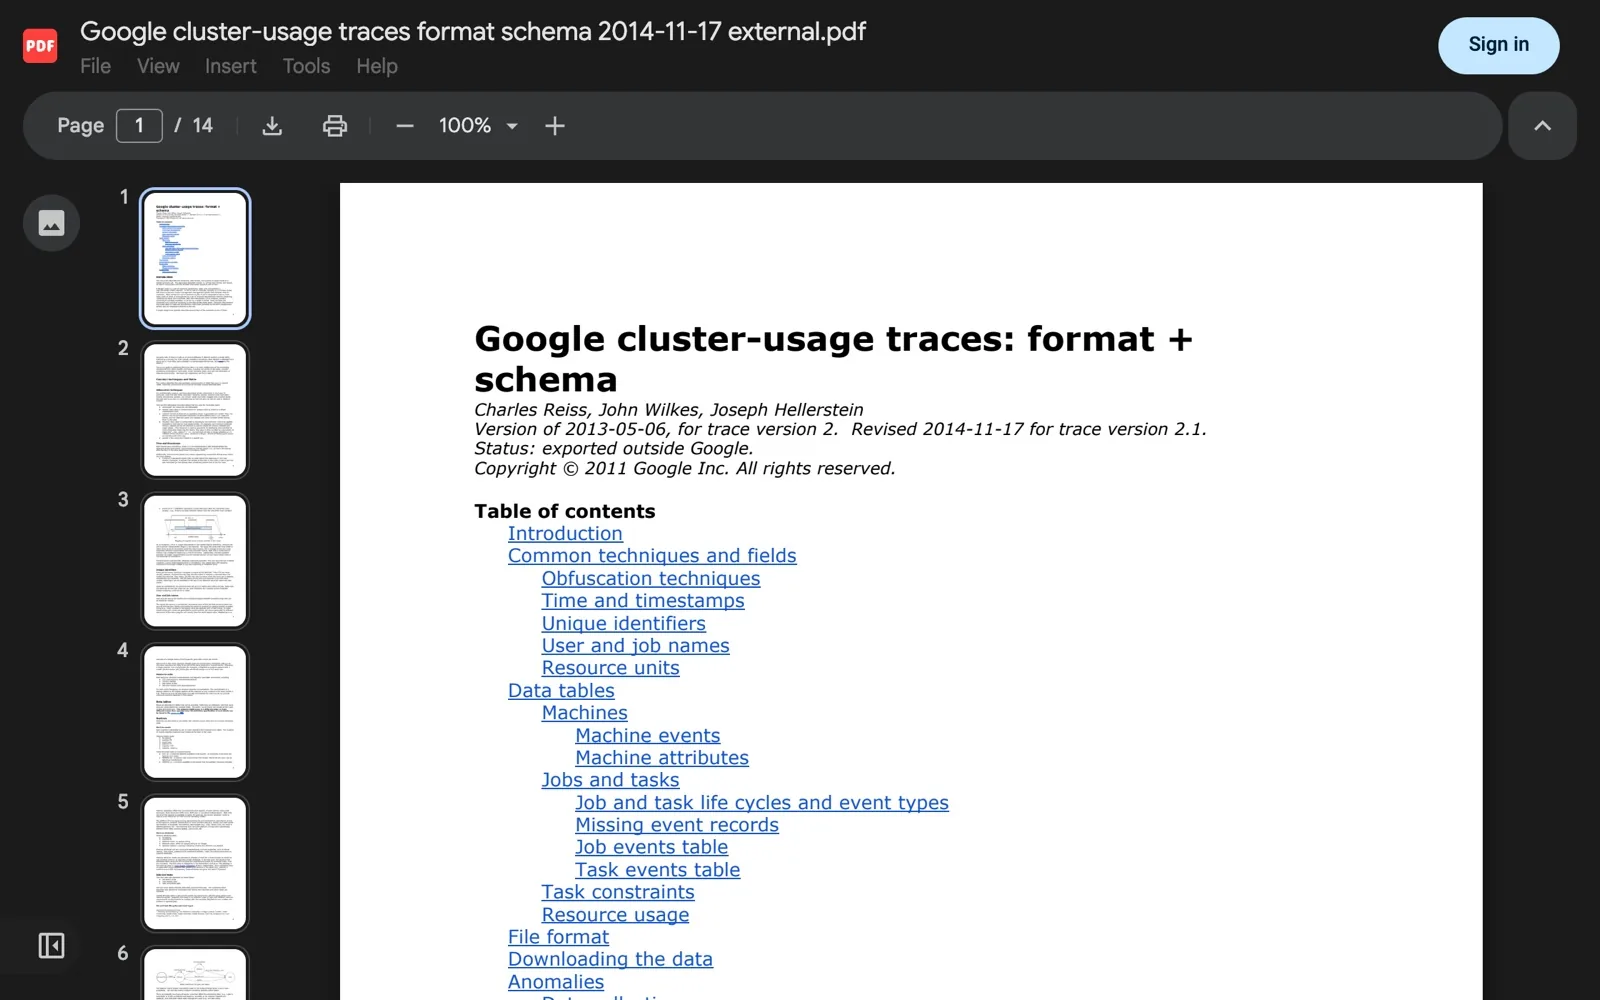Open the Tools menu
Viewport: 1600px width, 1000px height.
pos(306,66)
